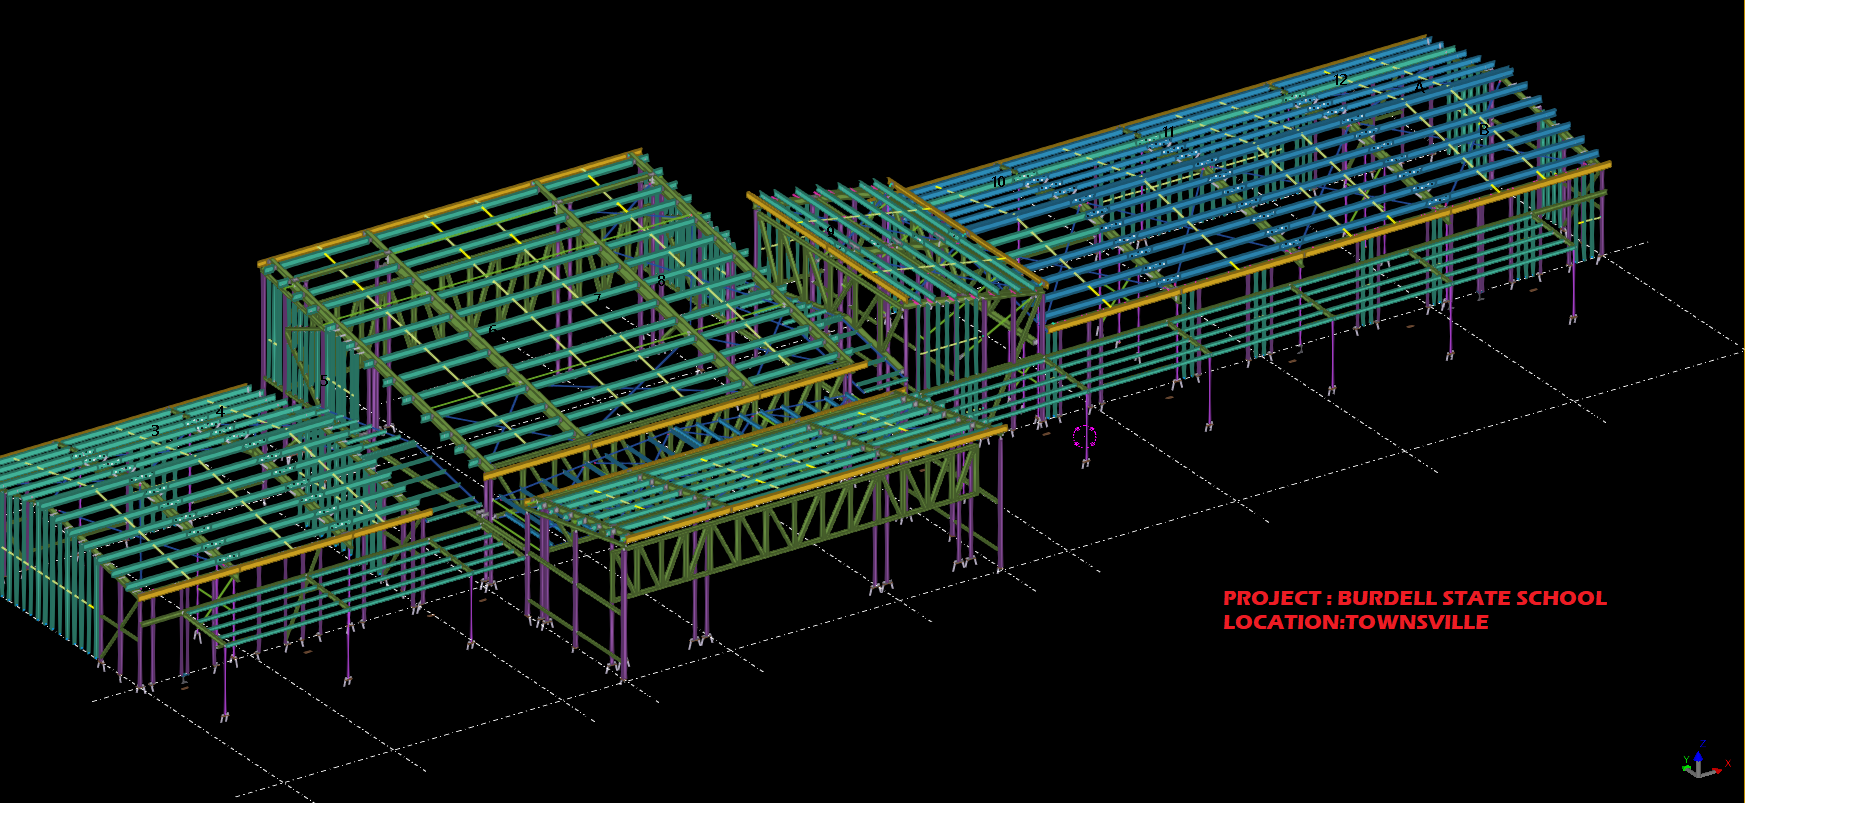Screen dimensions: 1865x832
Task: Pick grid label 7 on sloped roof
Action: [x=598, y=298]
